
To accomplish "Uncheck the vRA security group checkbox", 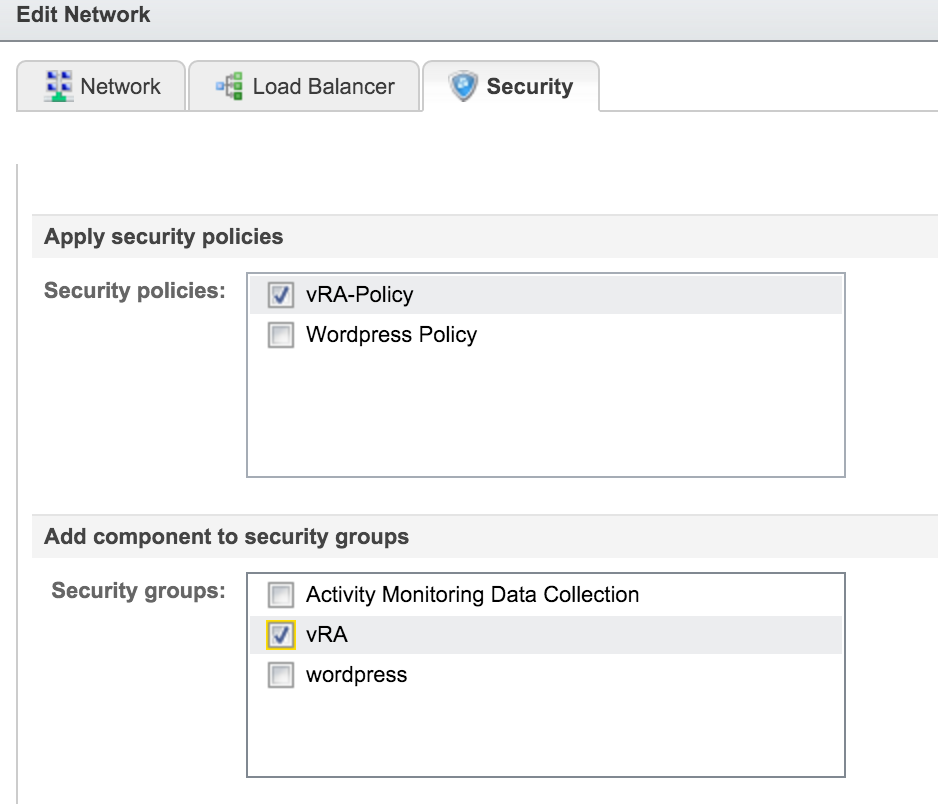I will (x=281, y=635).
